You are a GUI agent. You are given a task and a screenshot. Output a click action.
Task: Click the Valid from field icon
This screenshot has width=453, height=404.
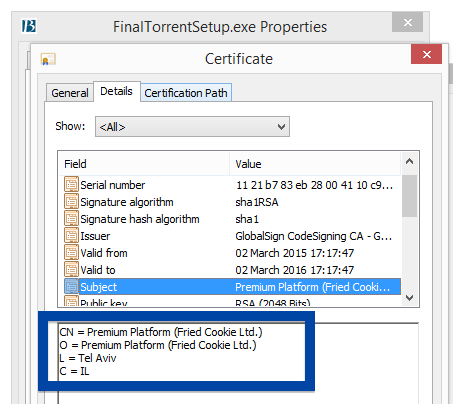(71, 253)
